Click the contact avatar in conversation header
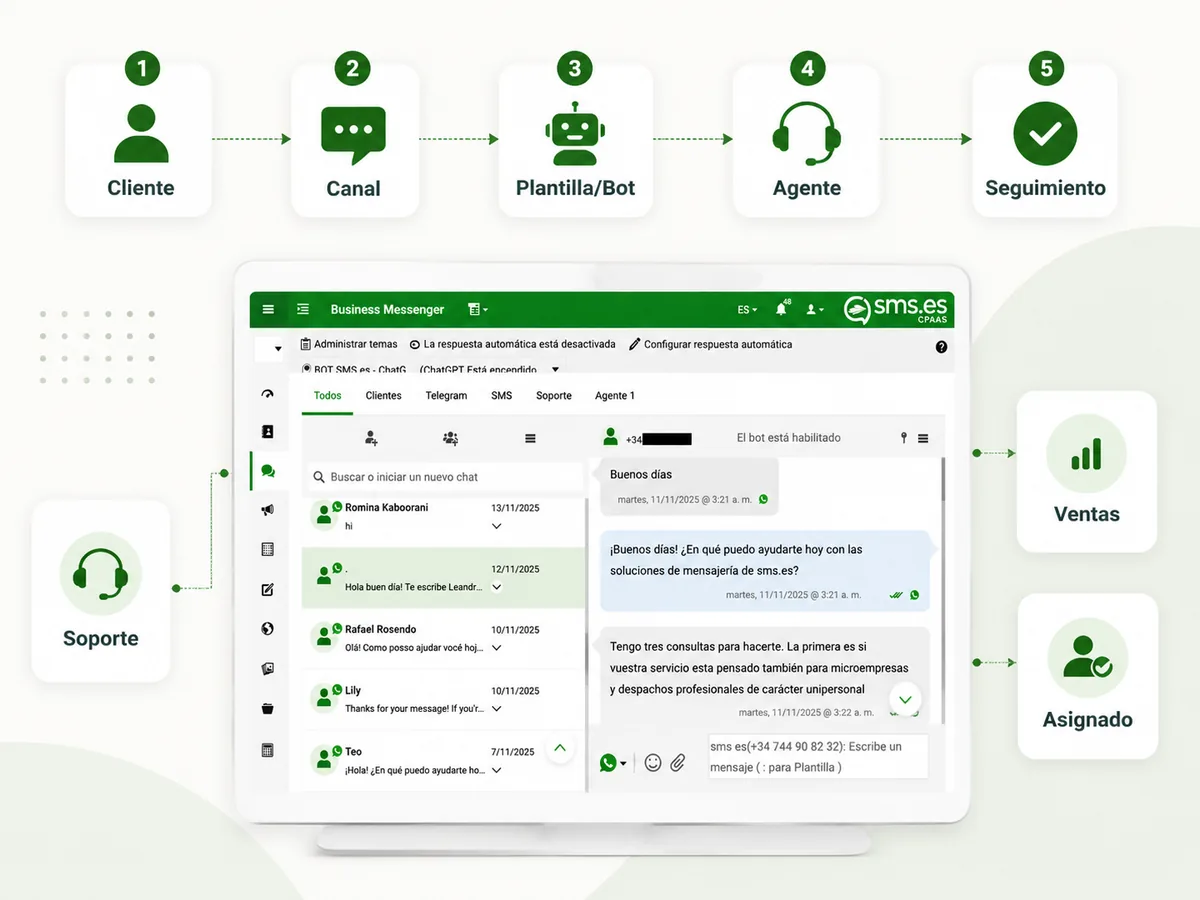This screenshot has width=1200, height=900. pos(610,437)
